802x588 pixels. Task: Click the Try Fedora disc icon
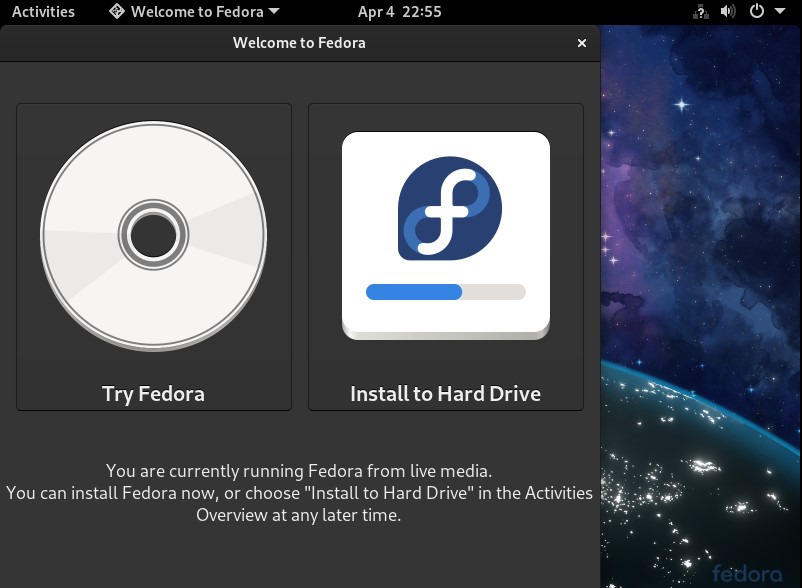click(x=153, y=236)
